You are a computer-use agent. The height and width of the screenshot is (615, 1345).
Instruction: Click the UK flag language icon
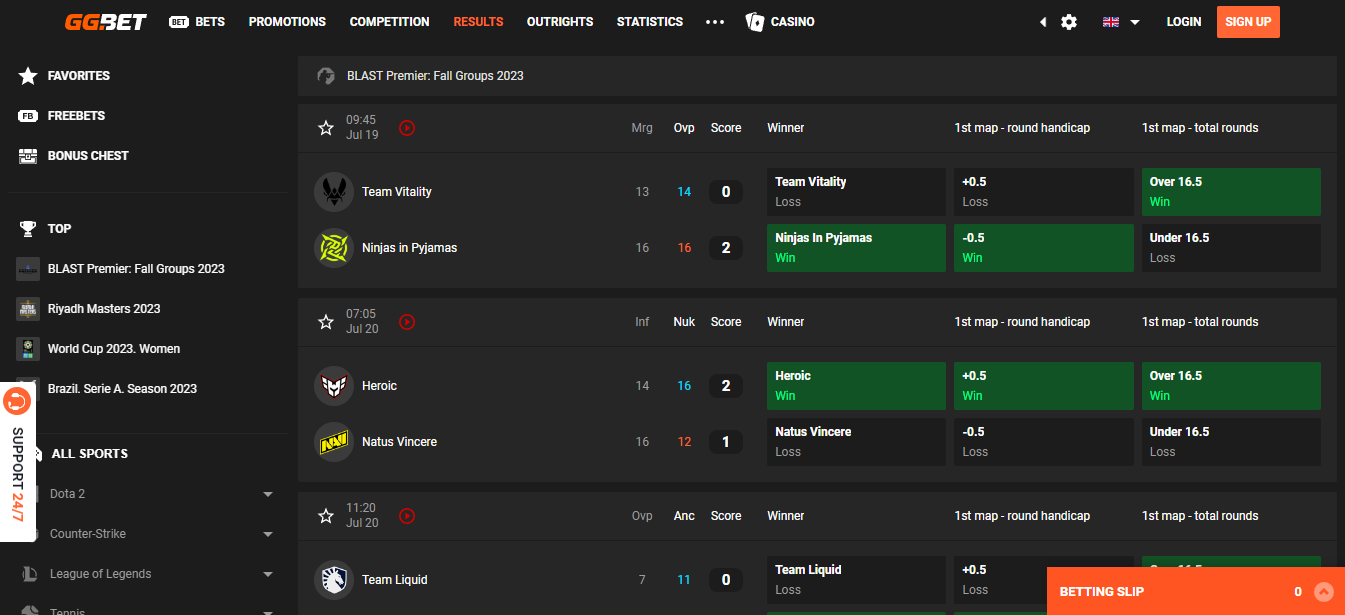[1111, 22]
